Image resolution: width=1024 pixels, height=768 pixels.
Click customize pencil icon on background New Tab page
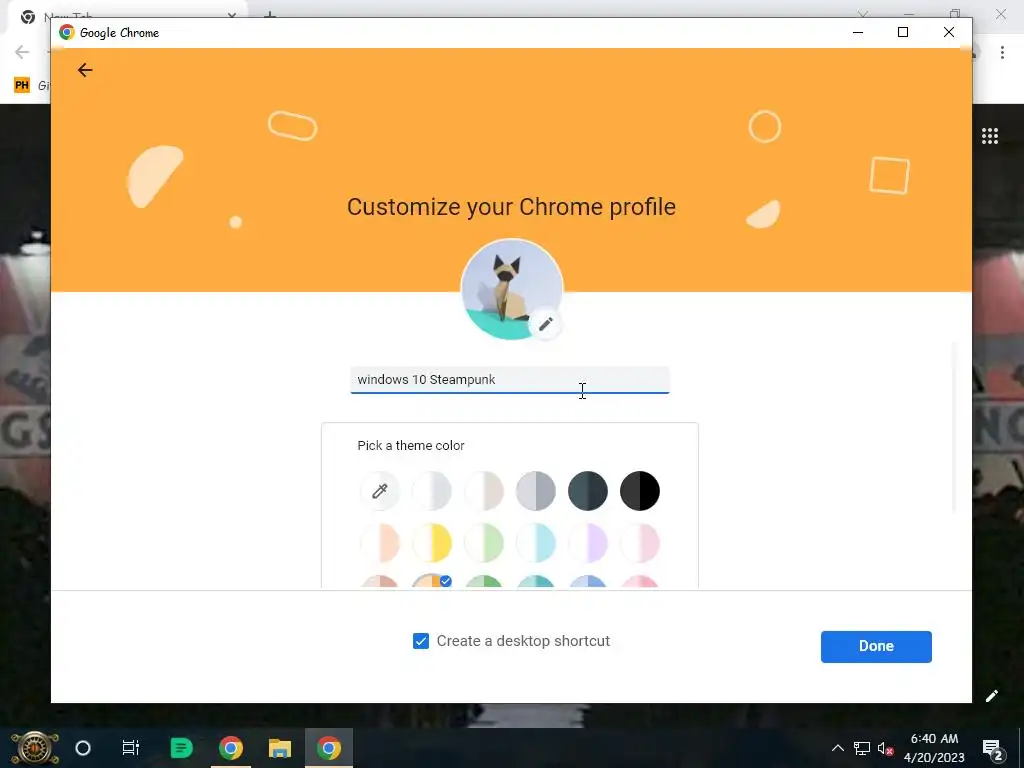tap(991, 696)
